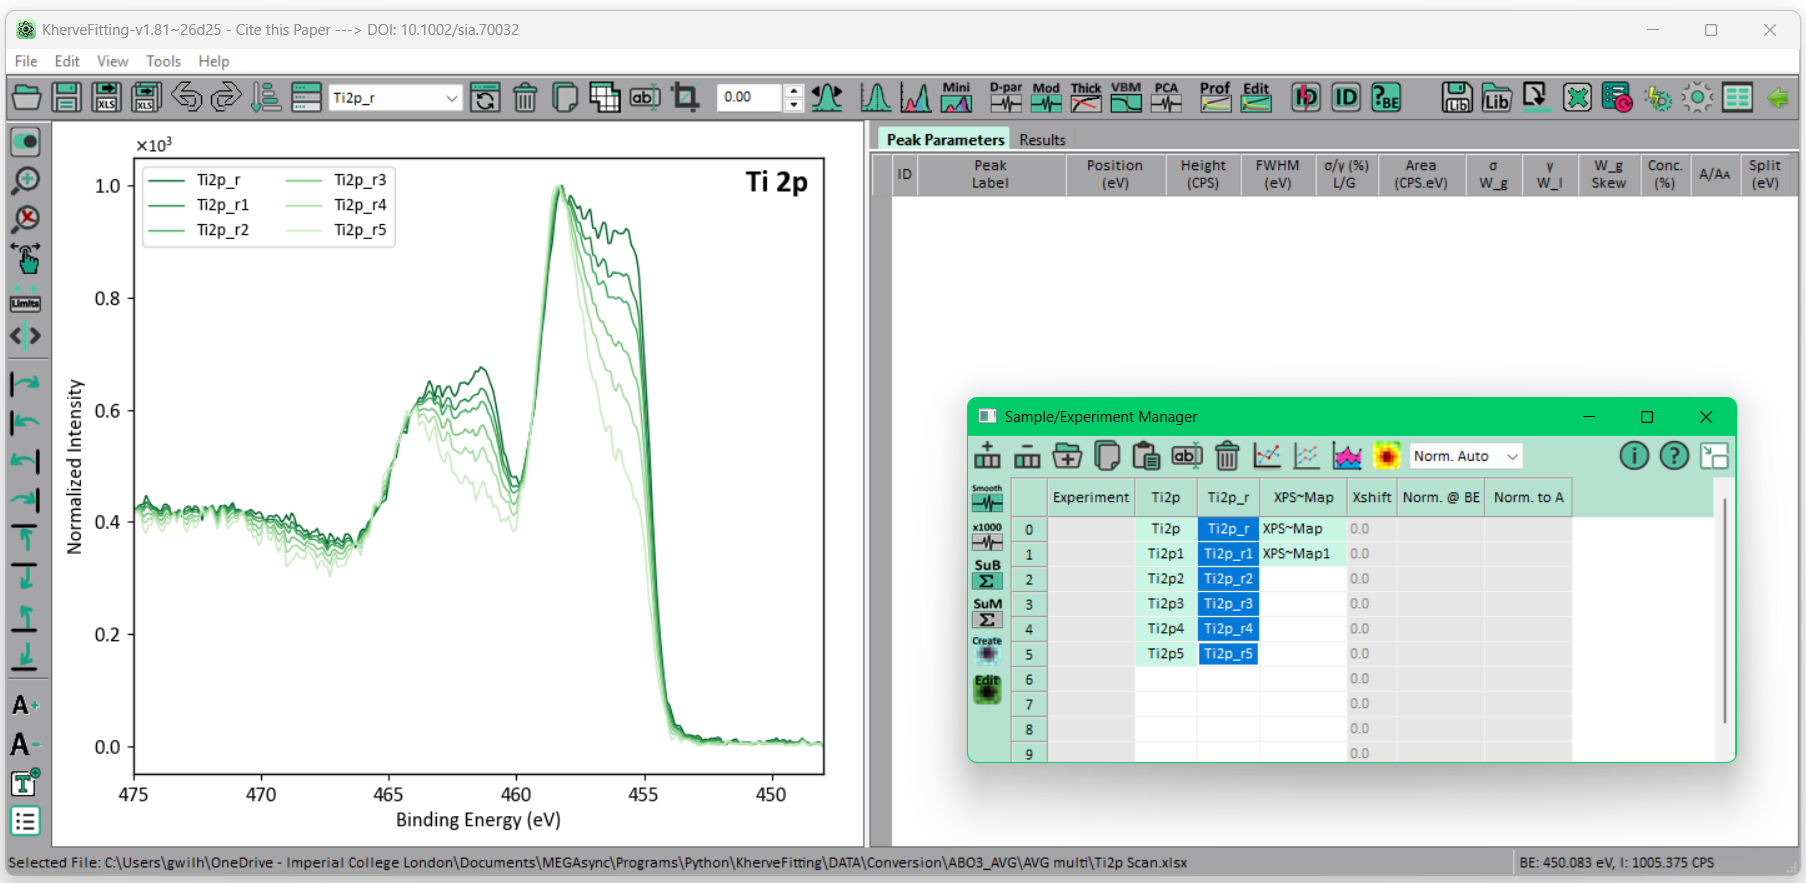This screenshot has height=883, width=1806.
Task: Click the Xshift column header
Action: tap(1371, 497)
